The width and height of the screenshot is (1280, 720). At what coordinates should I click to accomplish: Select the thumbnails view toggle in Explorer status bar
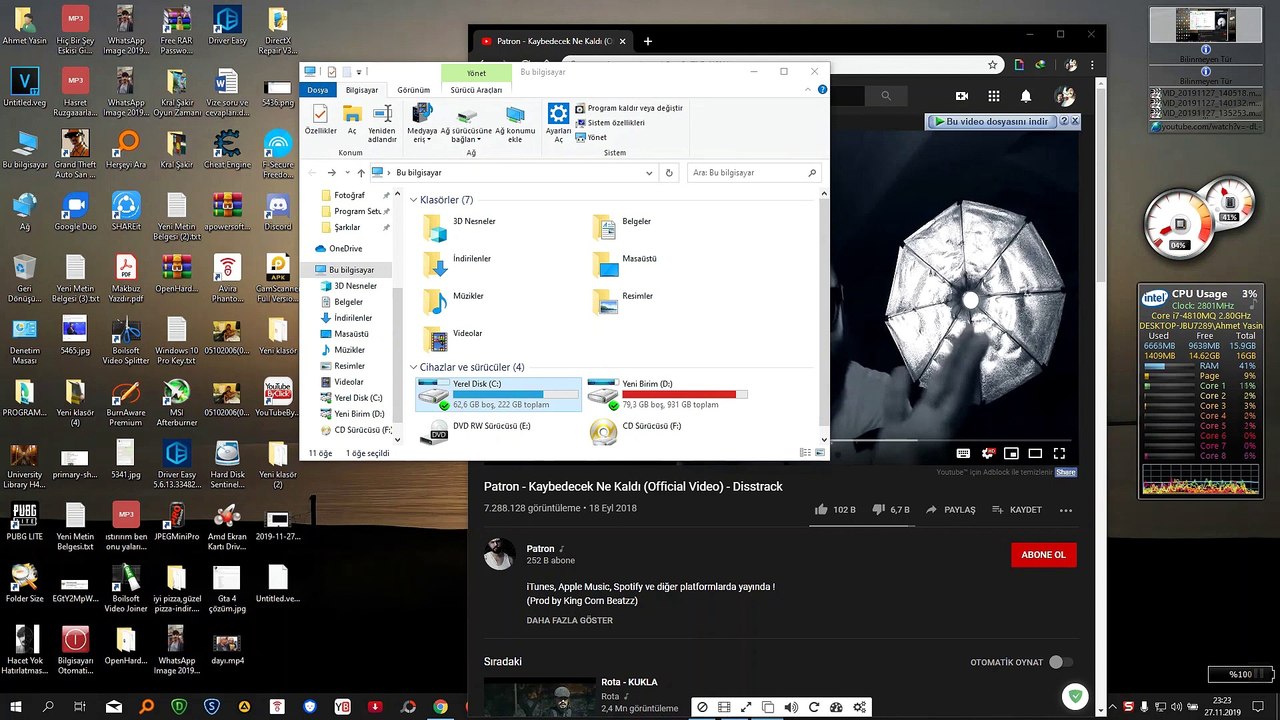(820, 453)
